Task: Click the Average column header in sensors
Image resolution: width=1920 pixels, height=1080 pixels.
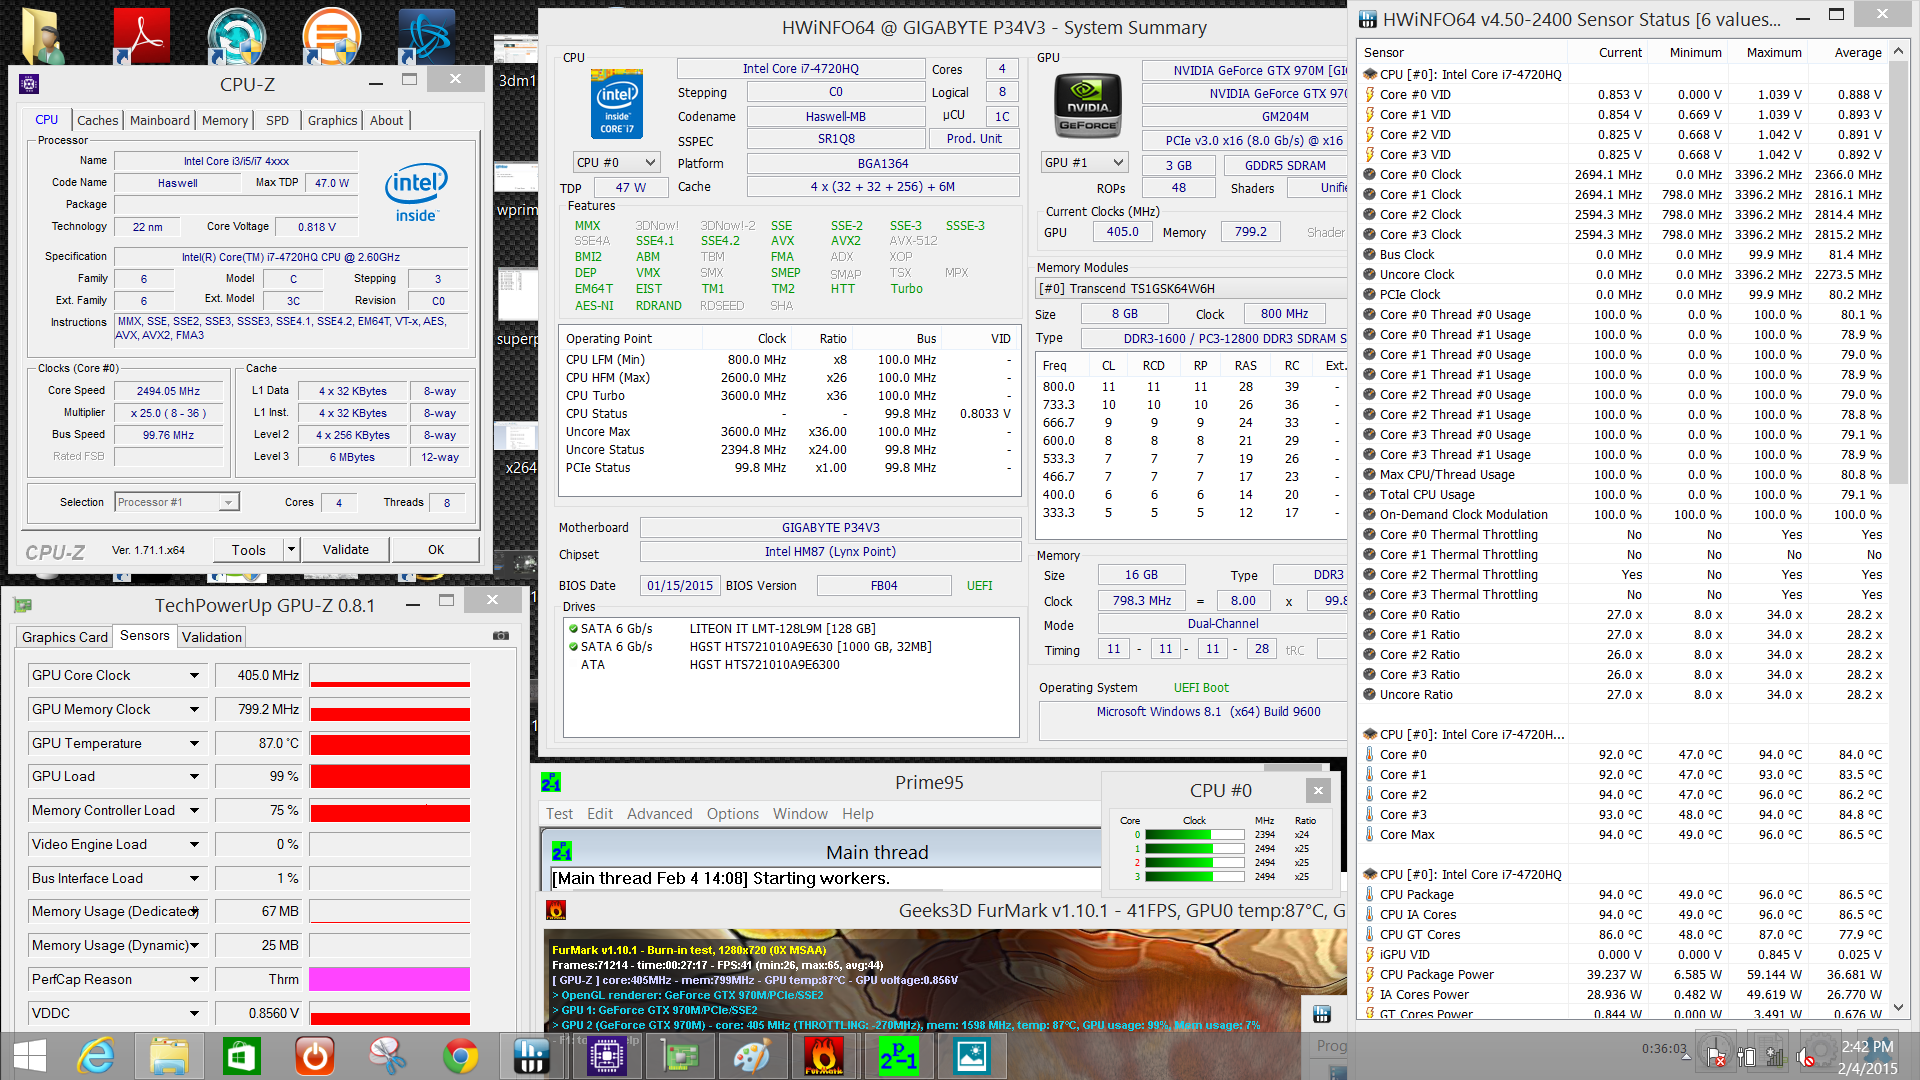Action: (x=1858, y=52)
